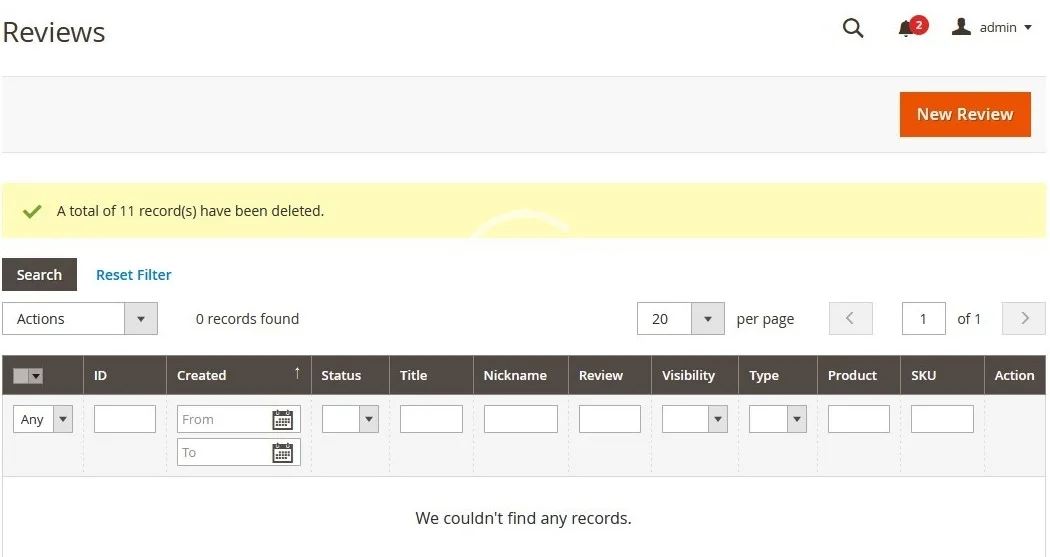This screenshot has width=1050, height=557.
Task: Open the per page count dropdown
Action: pyautogui.click(x=707, y=319)
